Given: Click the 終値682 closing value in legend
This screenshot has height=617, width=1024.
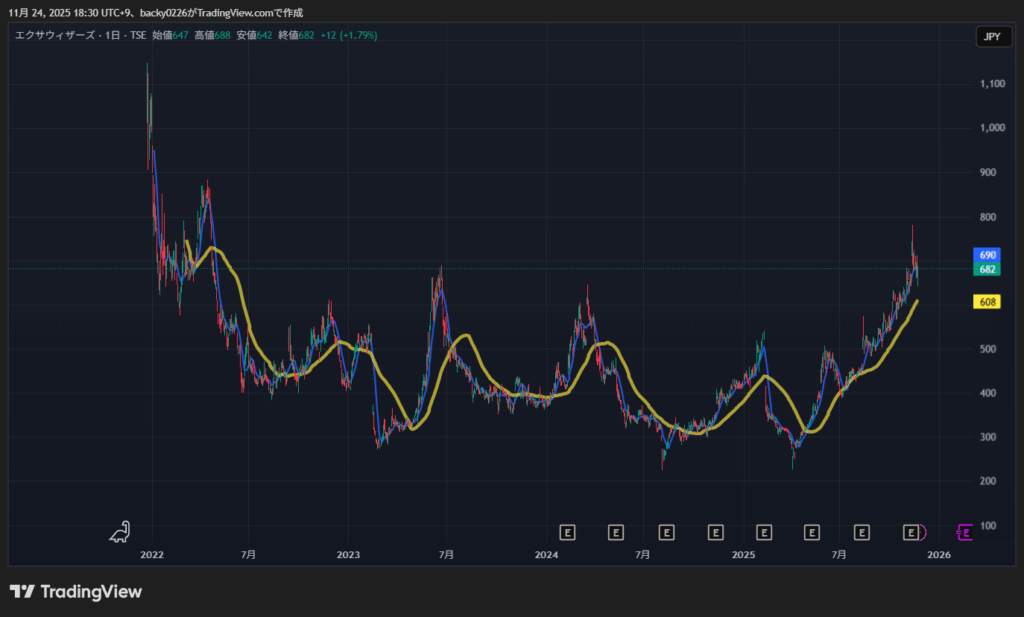Looking at the screenshot, I should (x=296, y=35).
